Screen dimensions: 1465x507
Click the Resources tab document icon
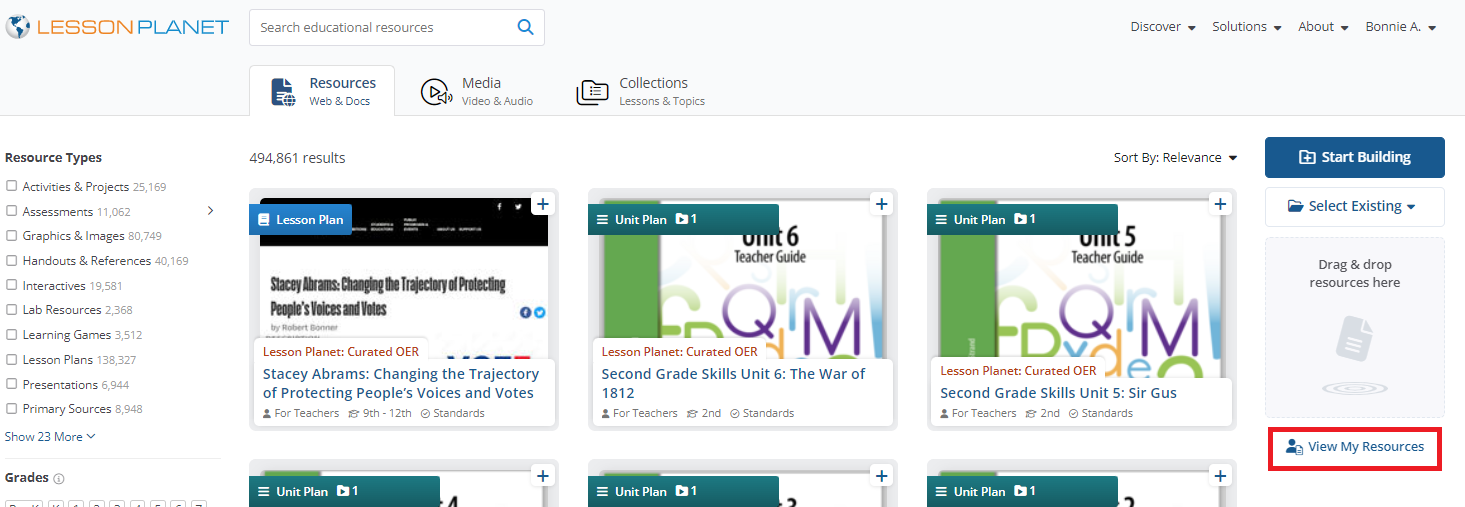[284, 92]
